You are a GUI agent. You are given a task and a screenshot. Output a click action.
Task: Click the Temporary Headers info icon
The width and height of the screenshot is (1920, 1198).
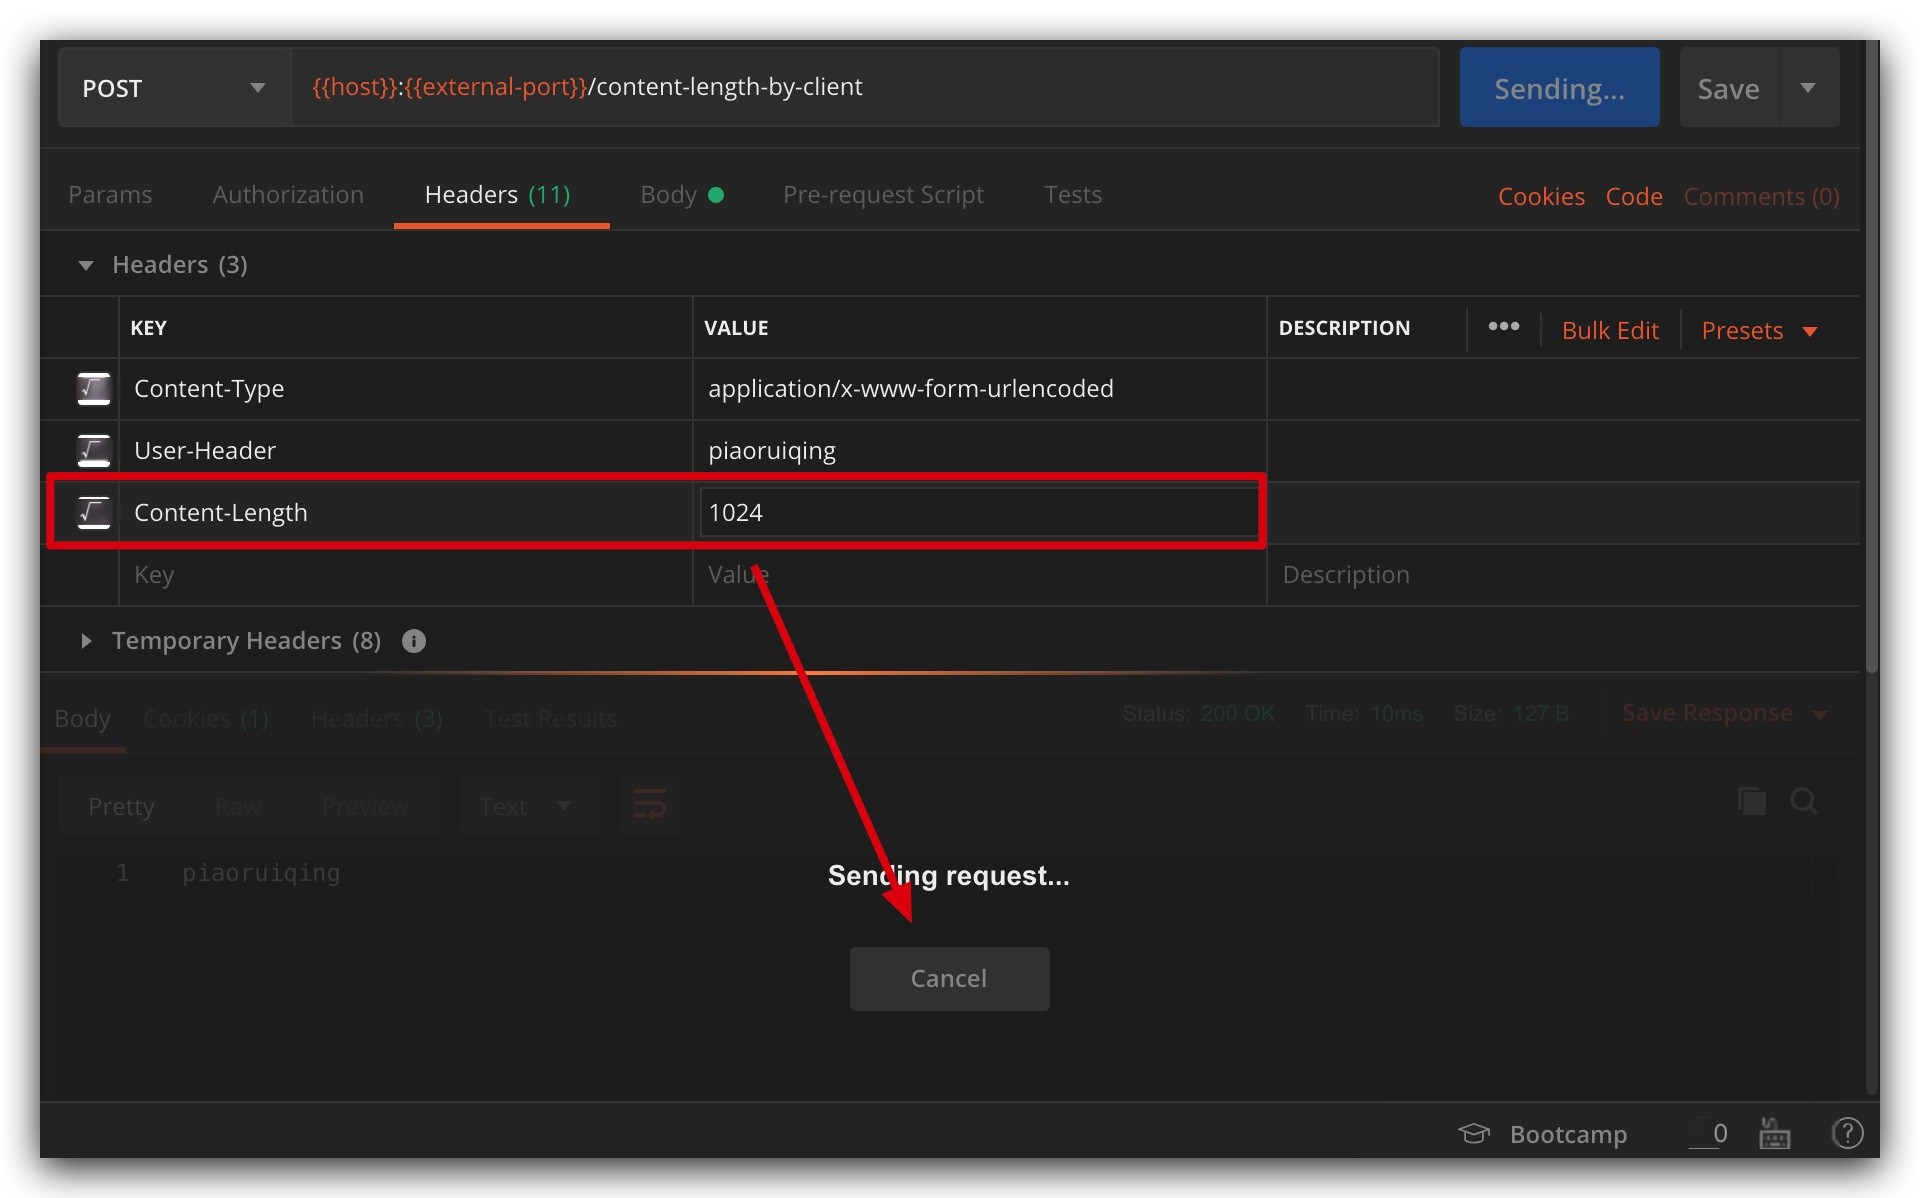tap(413, 641)
